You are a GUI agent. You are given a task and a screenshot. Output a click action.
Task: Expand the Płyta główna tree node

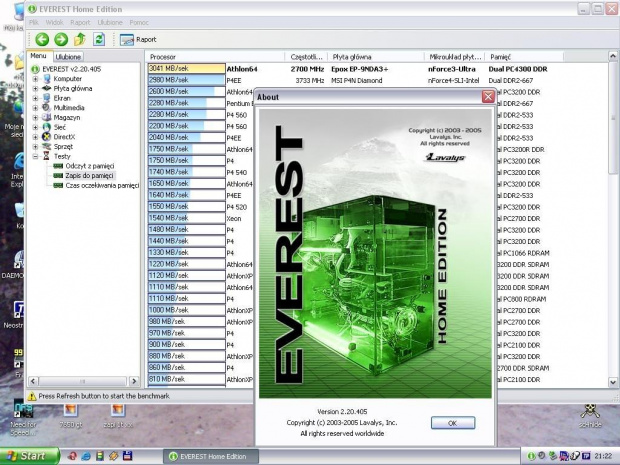click(x=36, y=88)
